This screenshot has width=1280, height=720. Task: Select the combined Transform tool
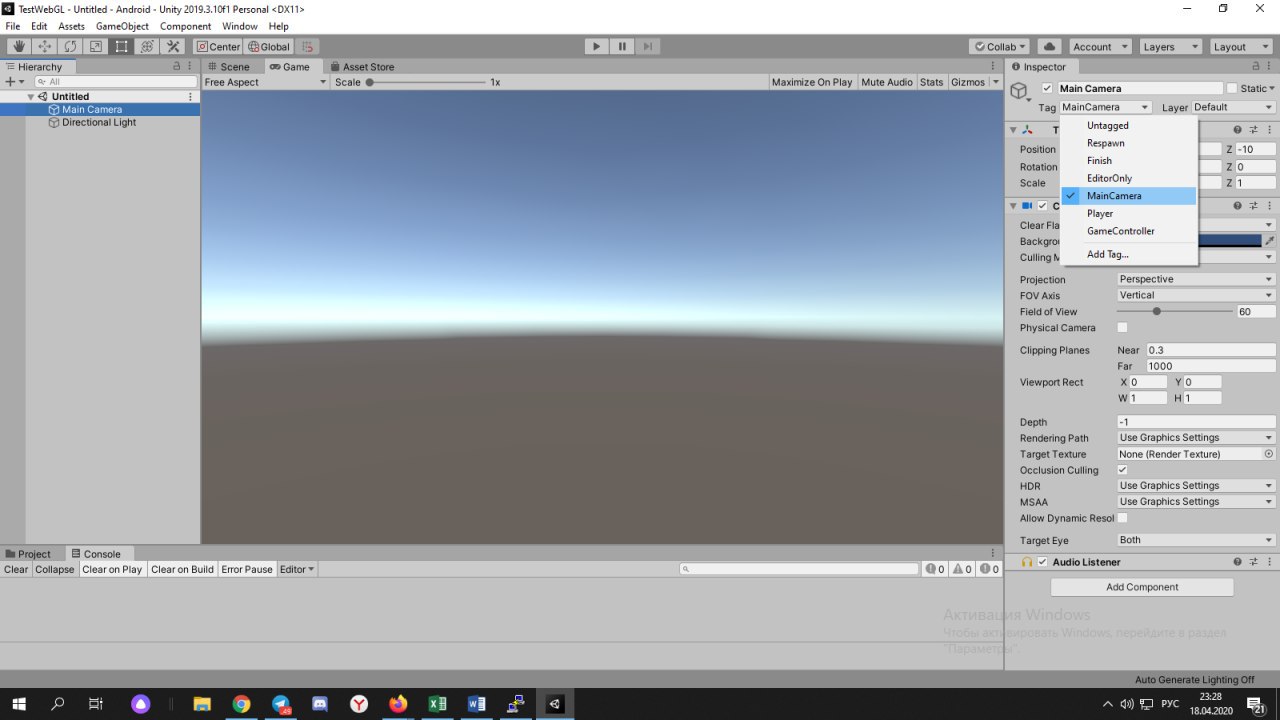tap(147, 46)
